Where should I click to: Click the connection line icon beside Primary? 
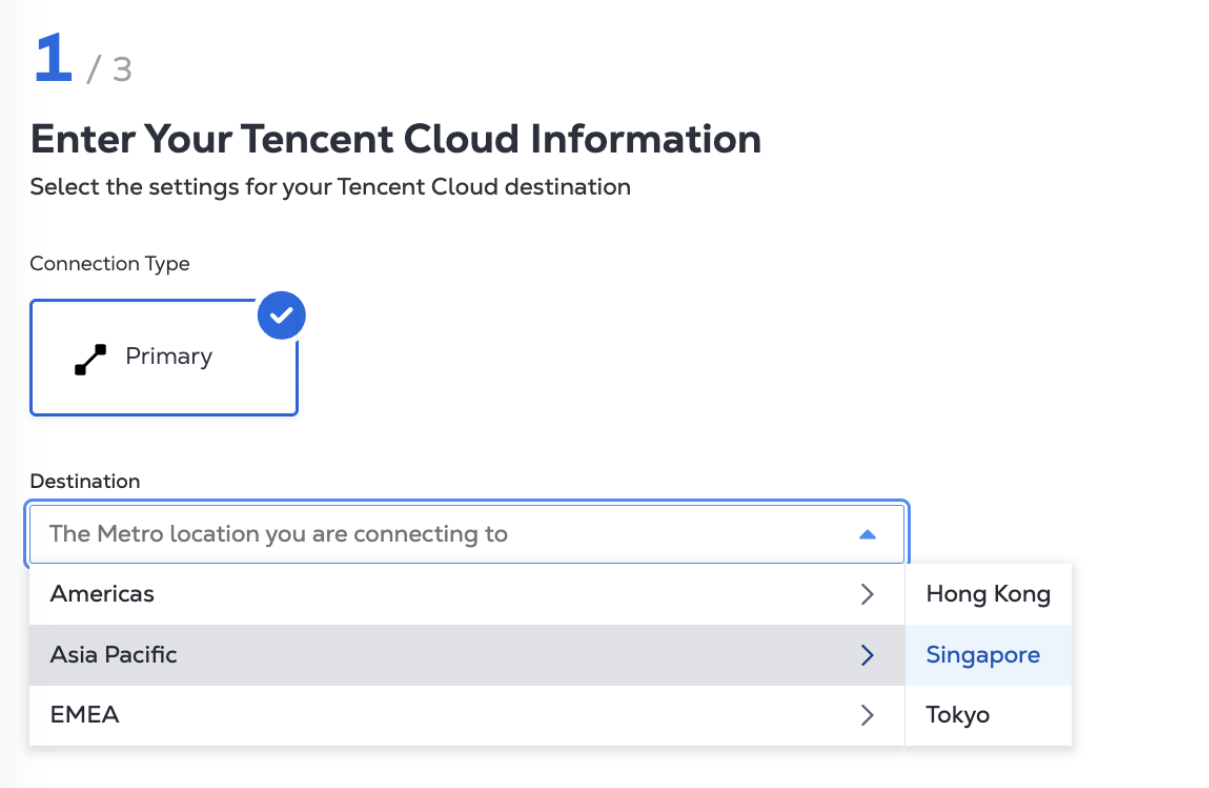(x=91, y=360)
